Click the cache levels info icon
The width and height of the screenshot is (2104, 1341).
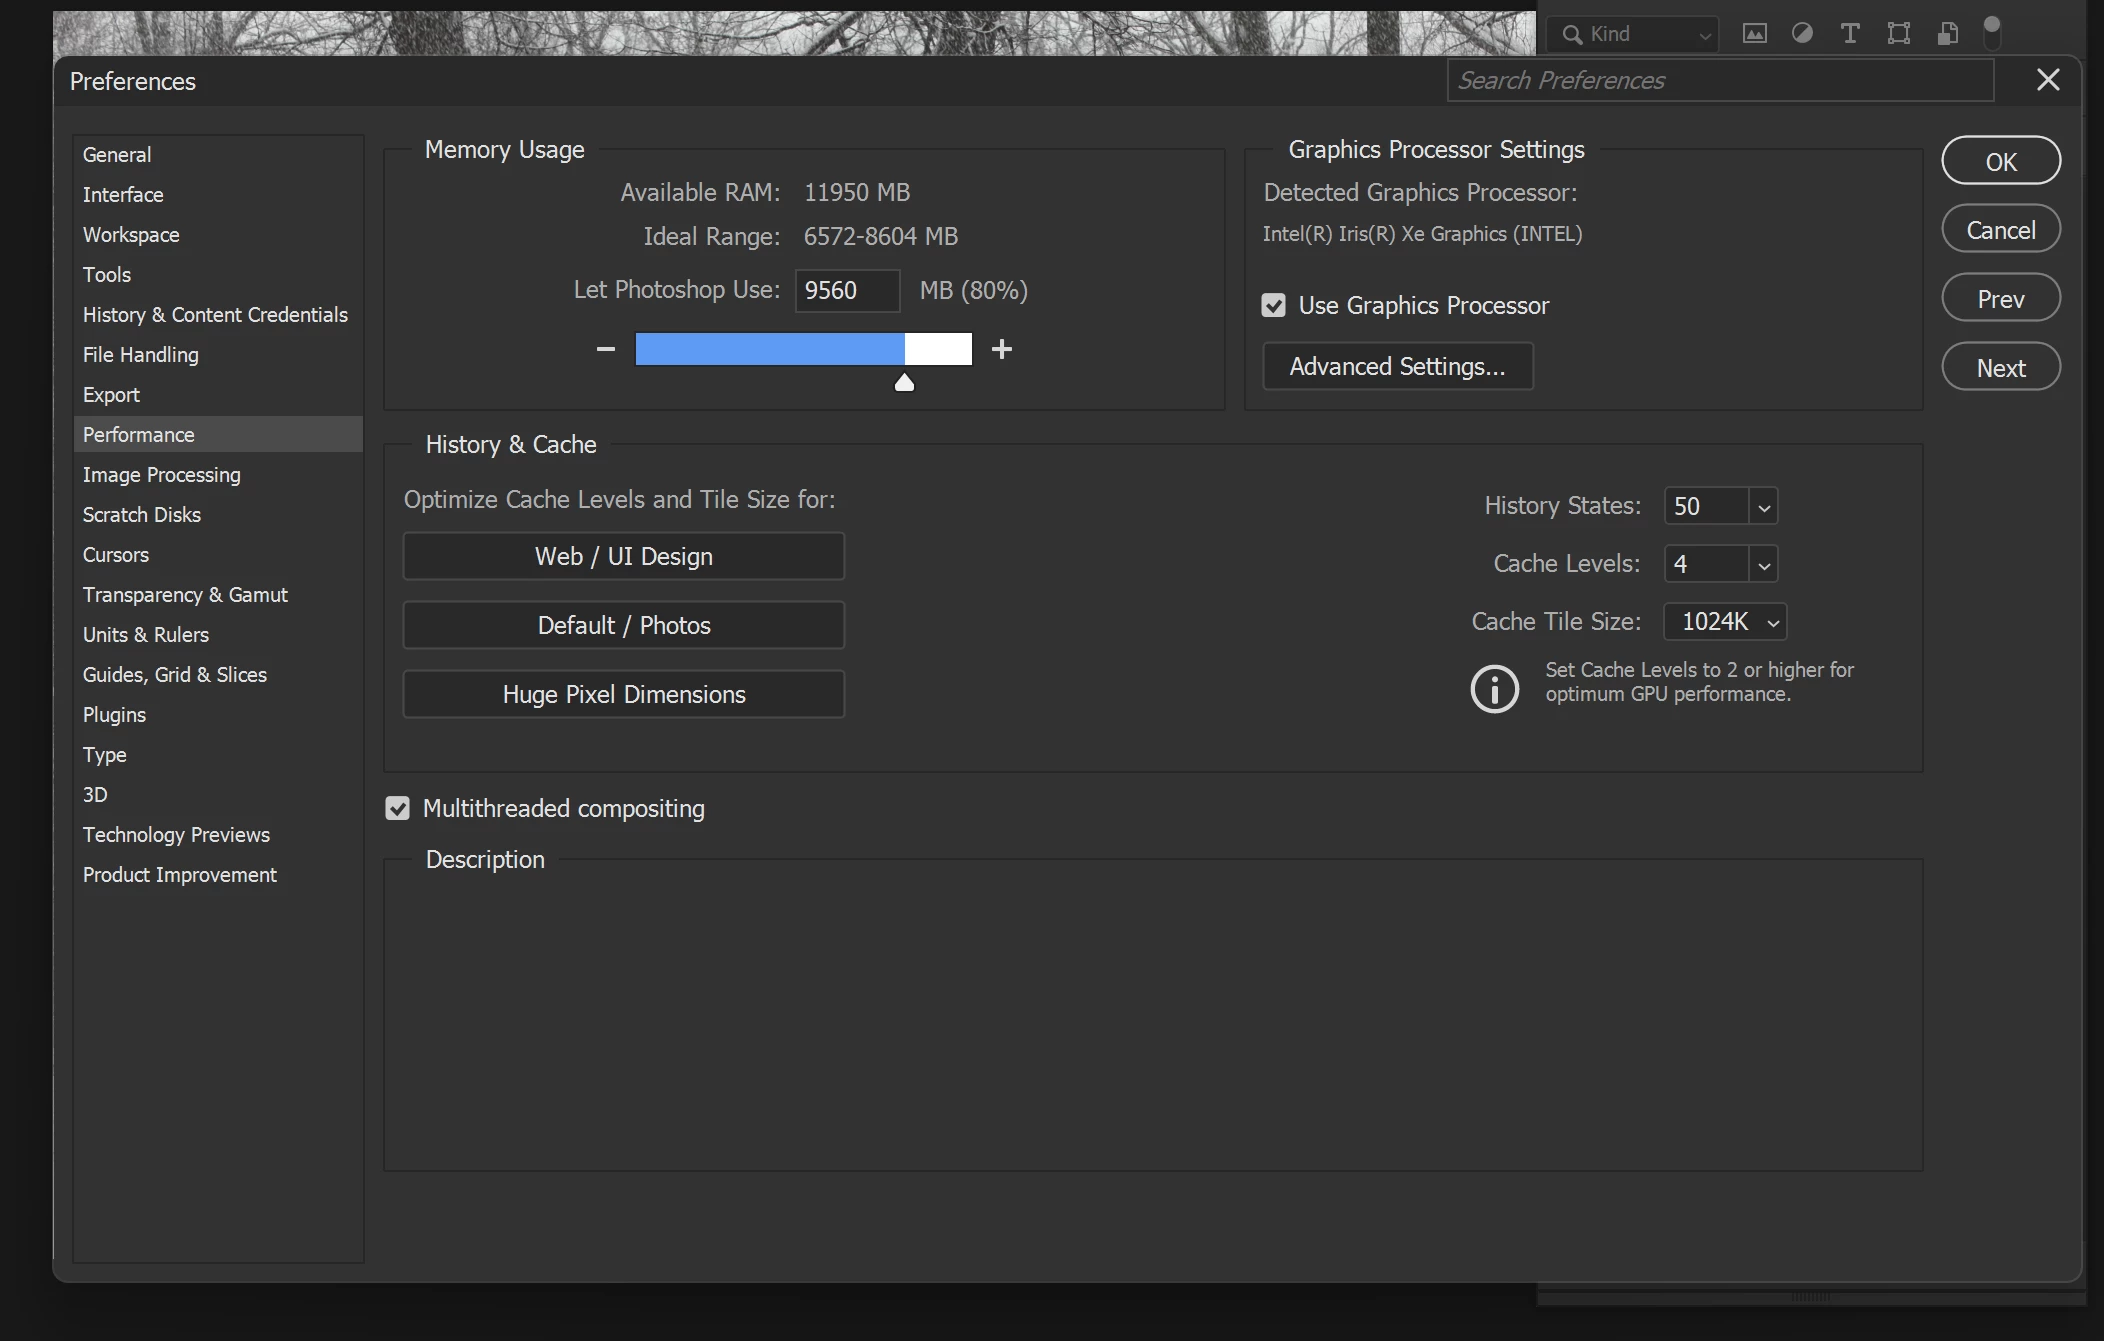(x=1494, y=688)
